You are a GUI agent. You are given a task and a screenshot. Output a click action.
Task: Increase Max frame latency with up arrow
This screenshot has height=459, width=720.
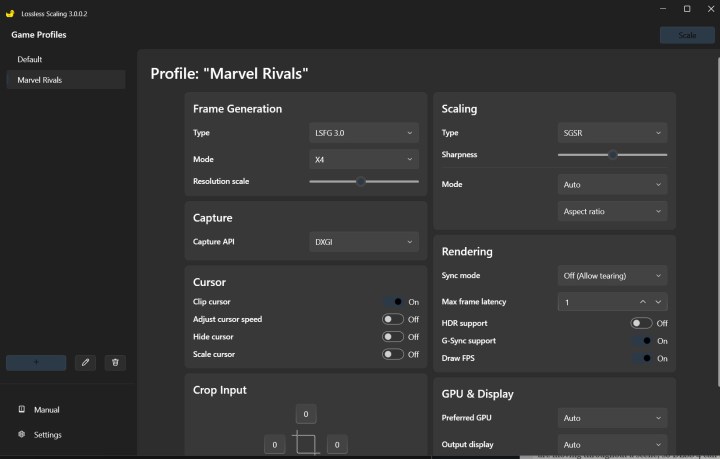pyautogui.click(x=642, y=302)
